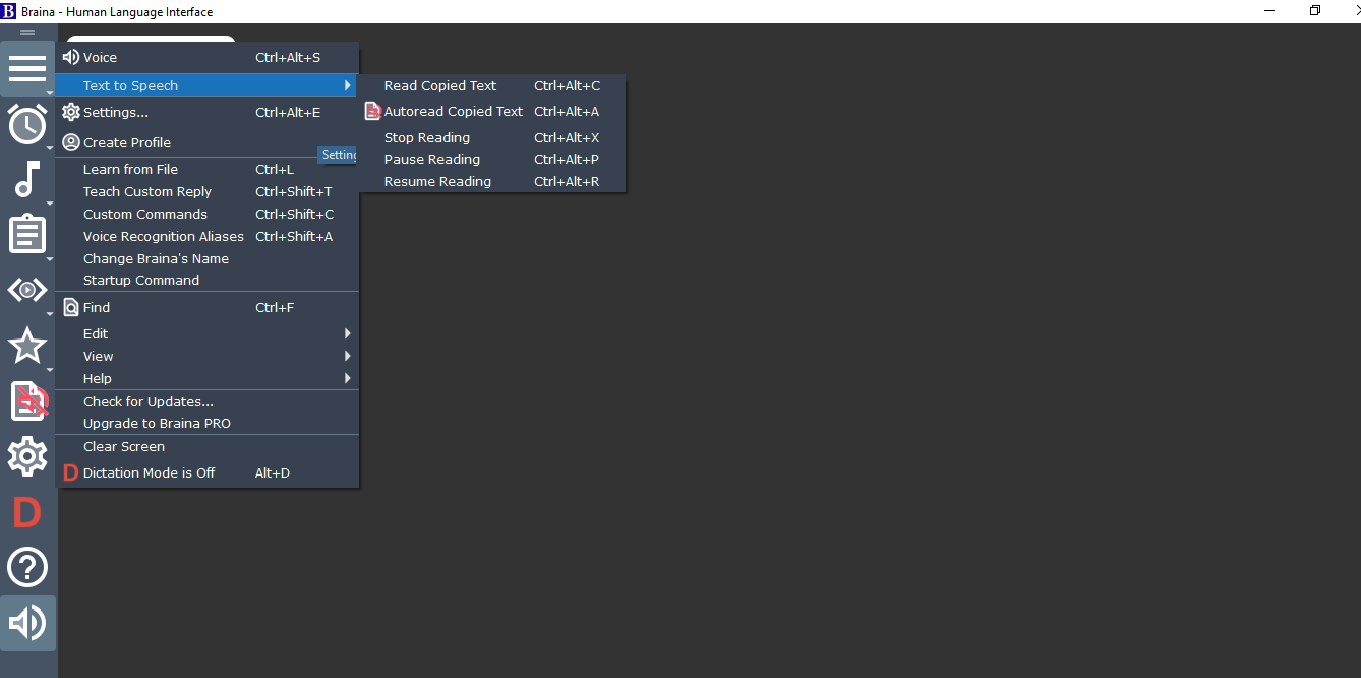Image resolution: width=1361 pixels, height=678 pixels.
Task: Click the sidebar grip handle at top
Action: [x=27, y=33]
